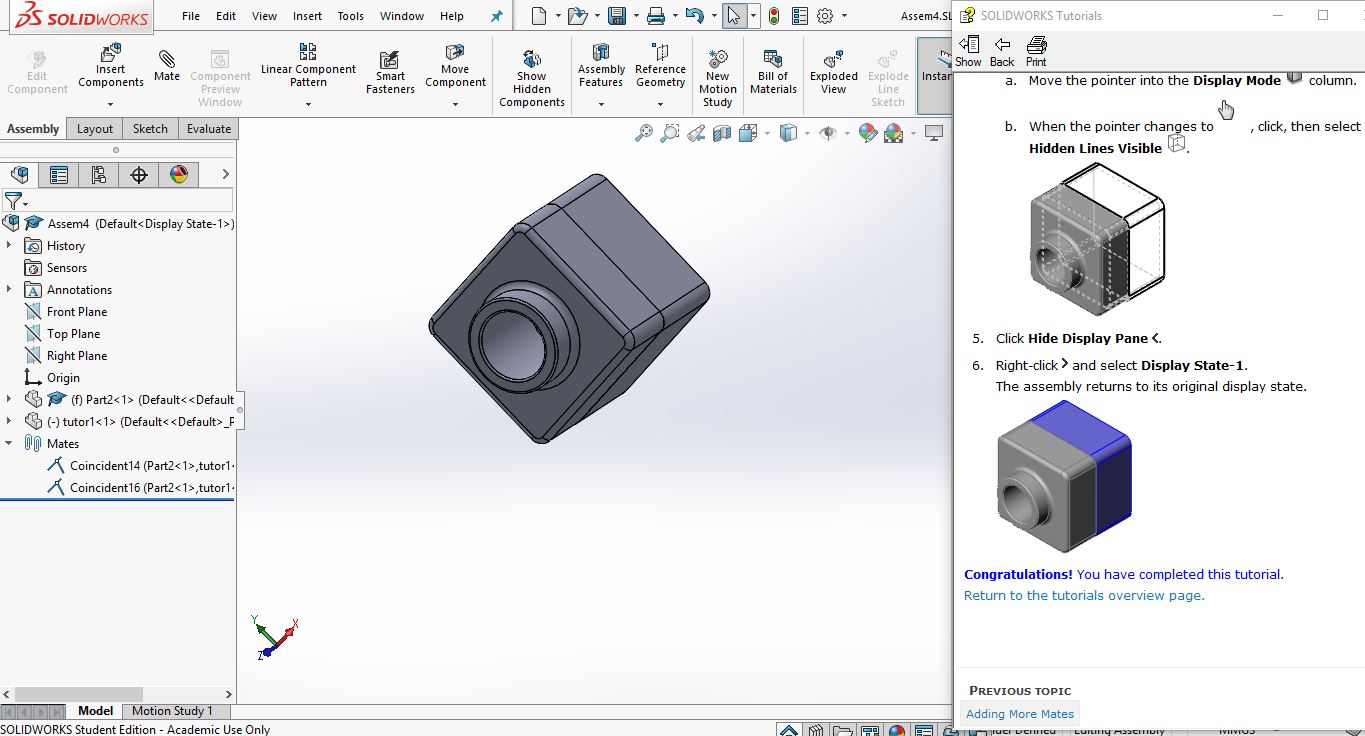Toggle the menu bar pin icon
This screenshot has height=736, width=1365.
pos(496,16)
